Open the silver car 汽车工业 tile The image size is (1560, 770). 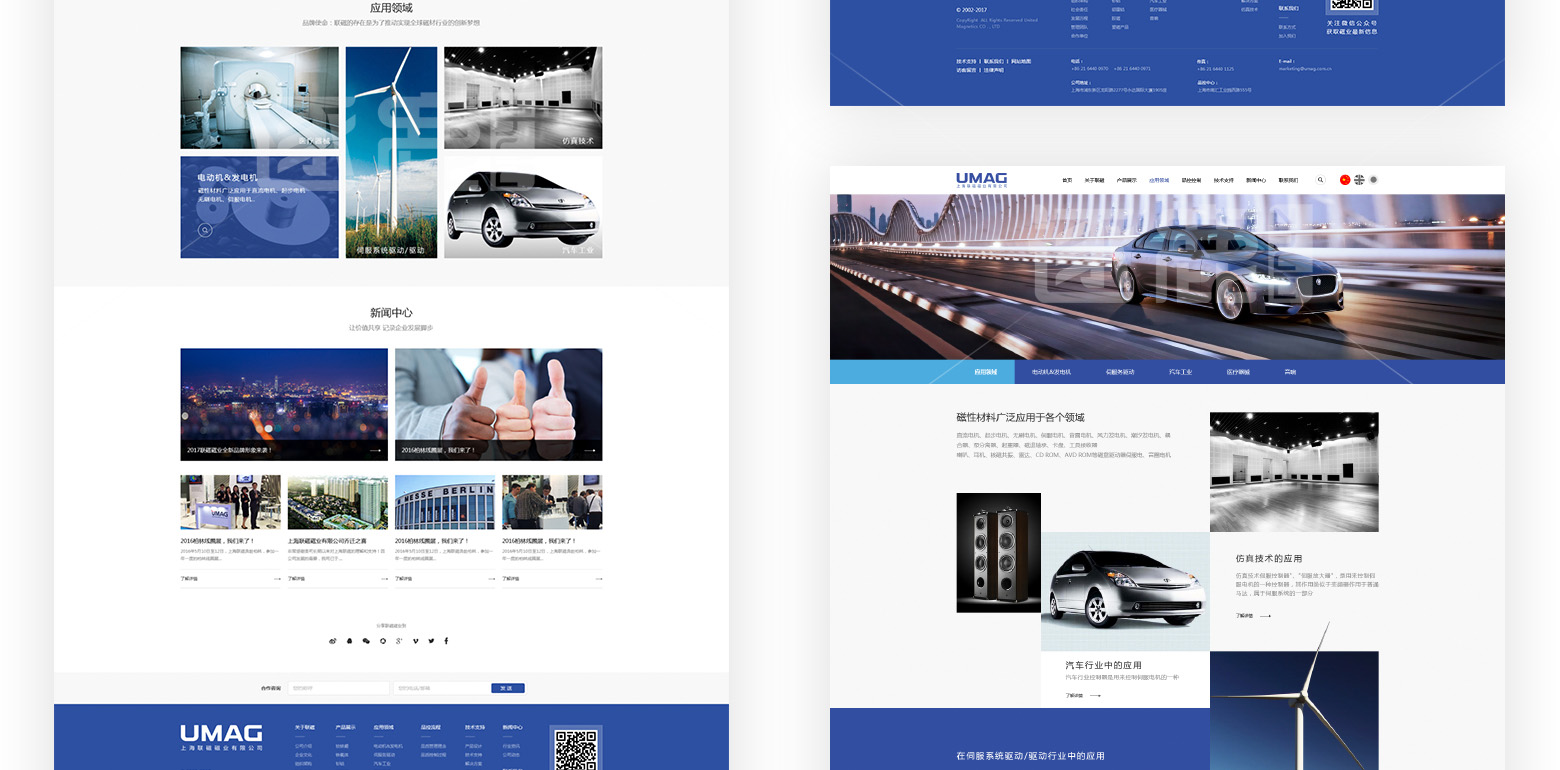click(x=523, y=207)
